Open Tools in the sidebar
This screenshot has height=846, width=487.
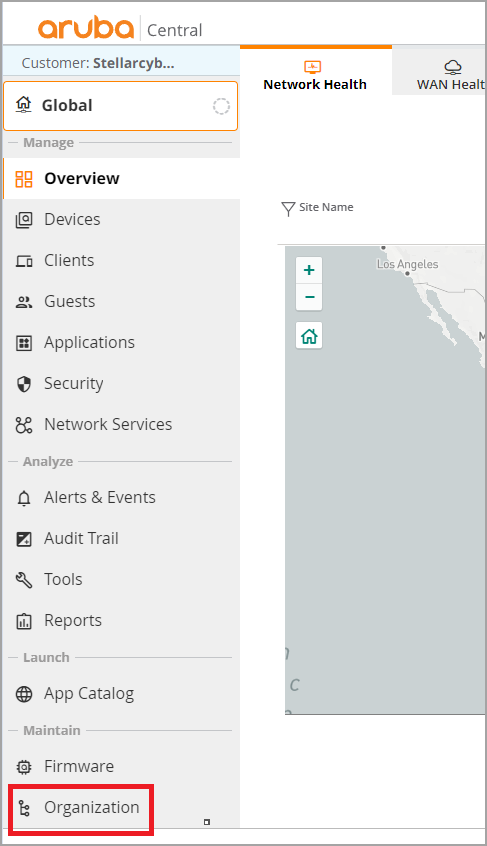click(121, 579)
